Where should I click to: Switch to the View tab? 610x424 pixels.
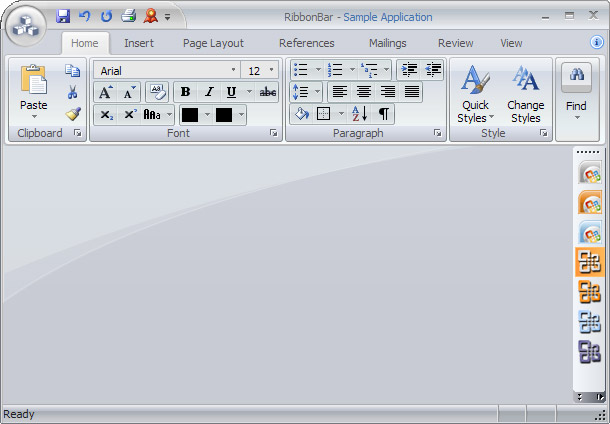coord(511,43)
